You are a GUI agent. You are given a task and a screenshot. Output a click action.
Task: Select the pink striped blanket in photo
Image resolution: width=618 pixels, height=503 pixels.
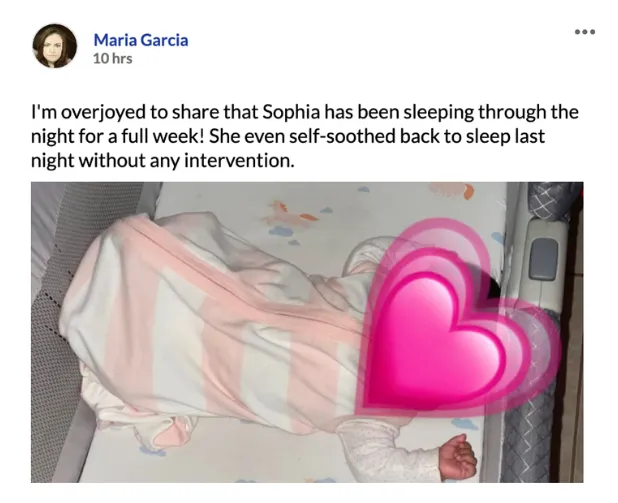[x=213, y=323]
